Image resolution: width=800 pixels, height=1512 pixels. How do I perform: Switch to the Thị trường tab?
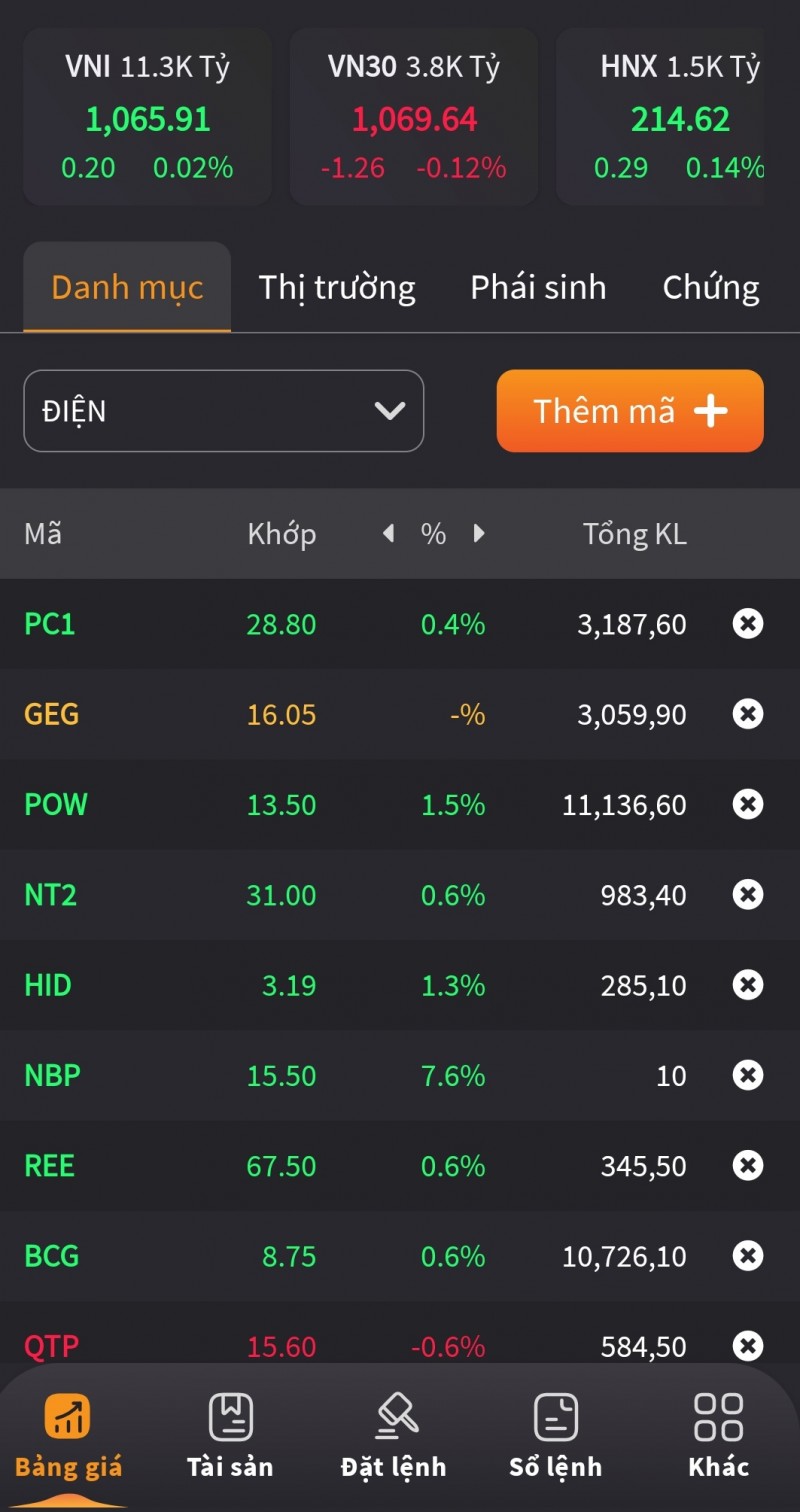(337, 288)
